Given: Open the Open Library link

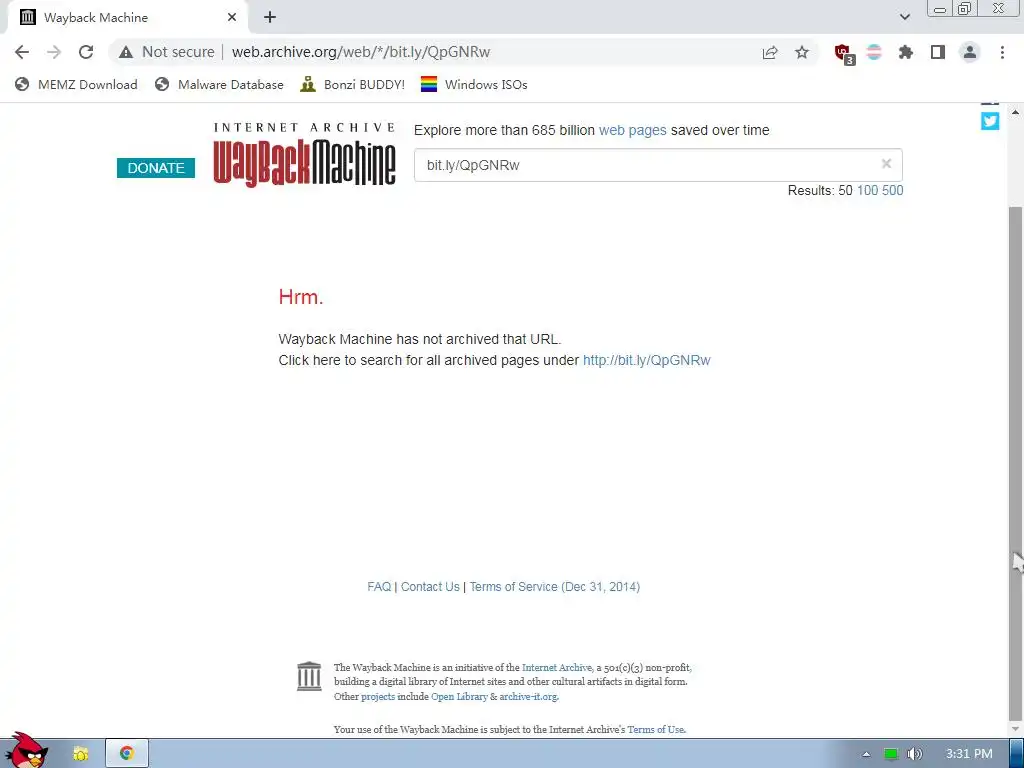Looking at the screenshot, I should [459, 697].
